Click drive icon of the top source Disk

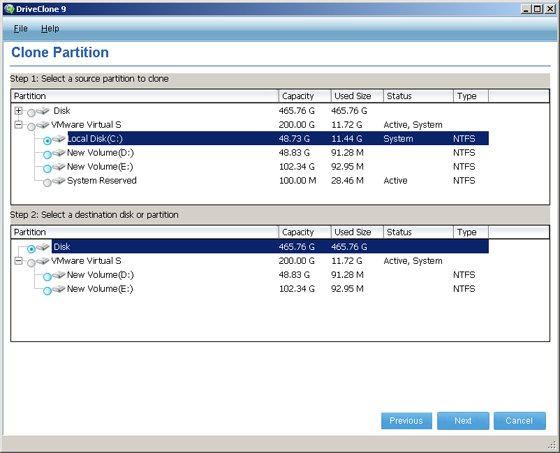coord(43,111)
